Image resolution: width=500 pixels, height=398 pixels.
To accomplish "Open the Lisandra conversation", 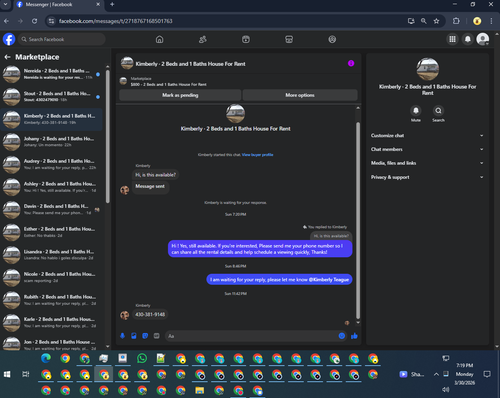I will (x=52, y=255).
